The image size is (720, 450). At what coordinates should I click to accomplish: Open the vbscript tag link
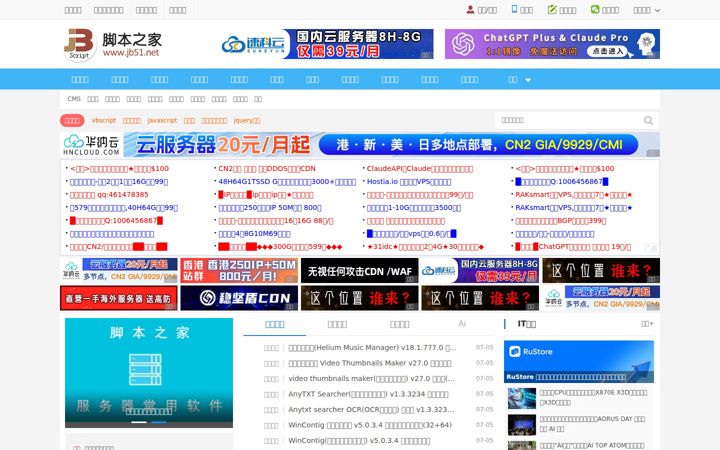point(104,120)
